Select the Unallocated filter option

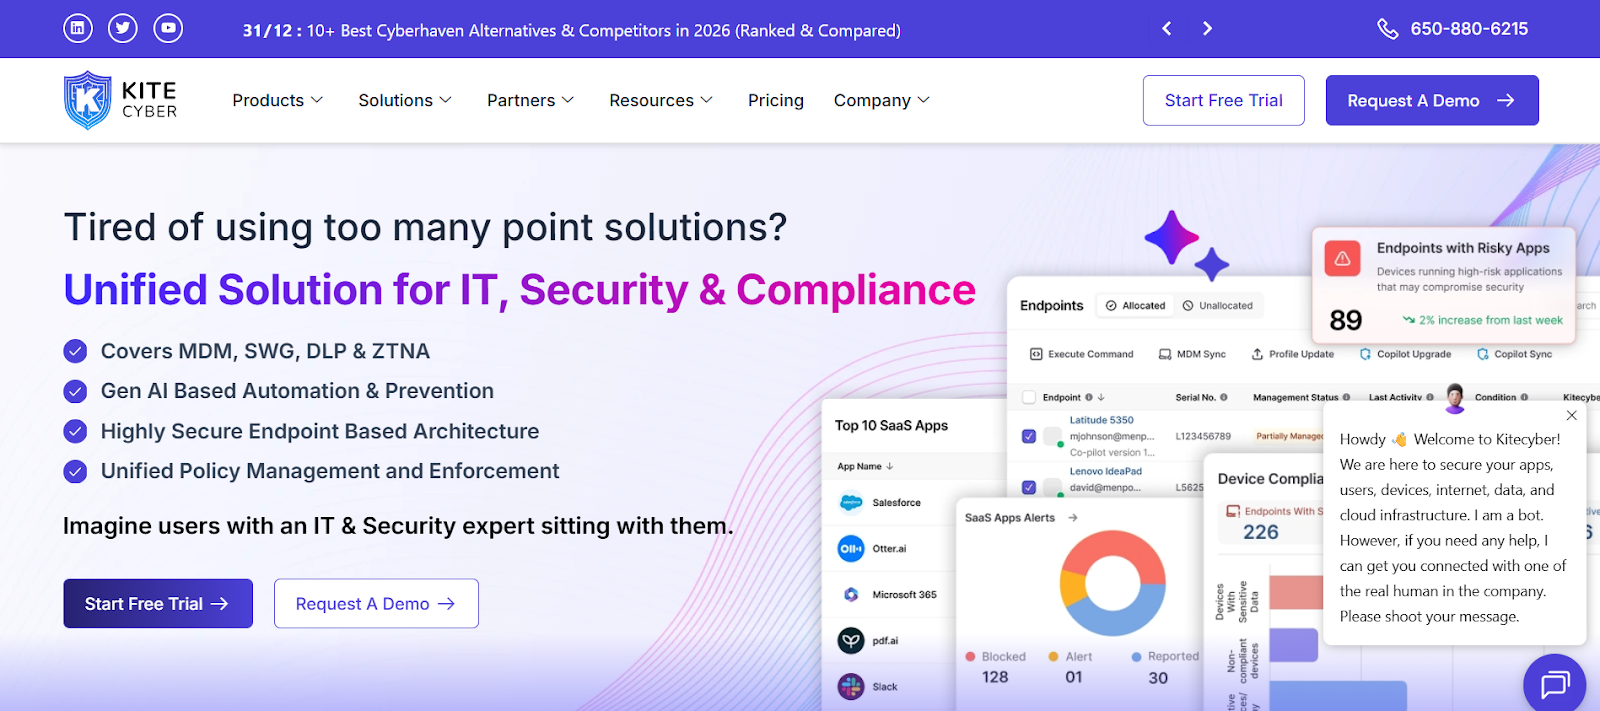click(1217, 306)
